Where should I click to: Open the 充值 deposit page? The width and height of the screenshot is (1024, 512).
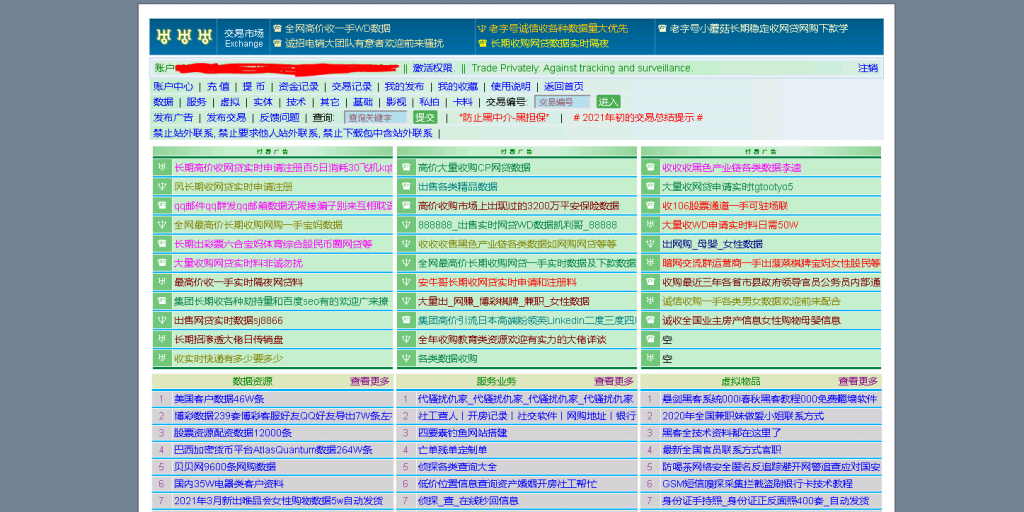point(218,86)
